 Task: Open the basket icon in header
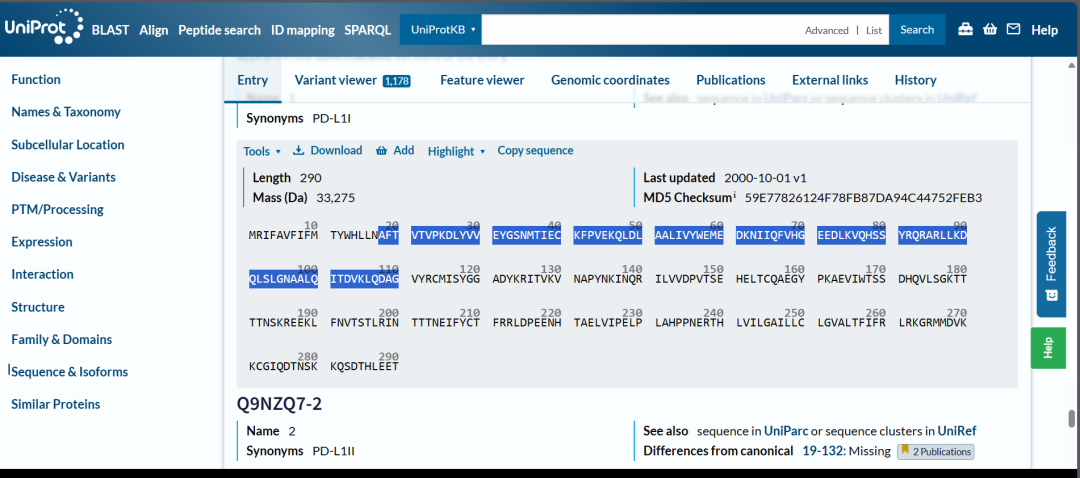[989, 30]
